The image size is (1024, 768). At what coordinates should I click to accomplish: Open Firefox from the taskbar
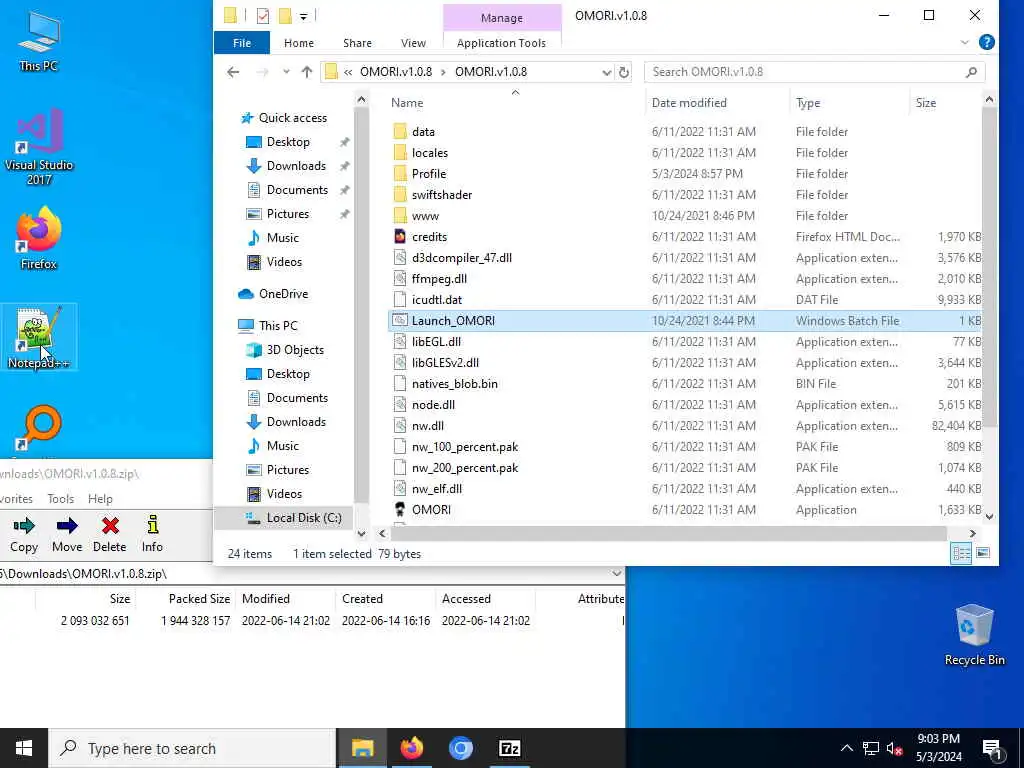click(x=411, y=748)
